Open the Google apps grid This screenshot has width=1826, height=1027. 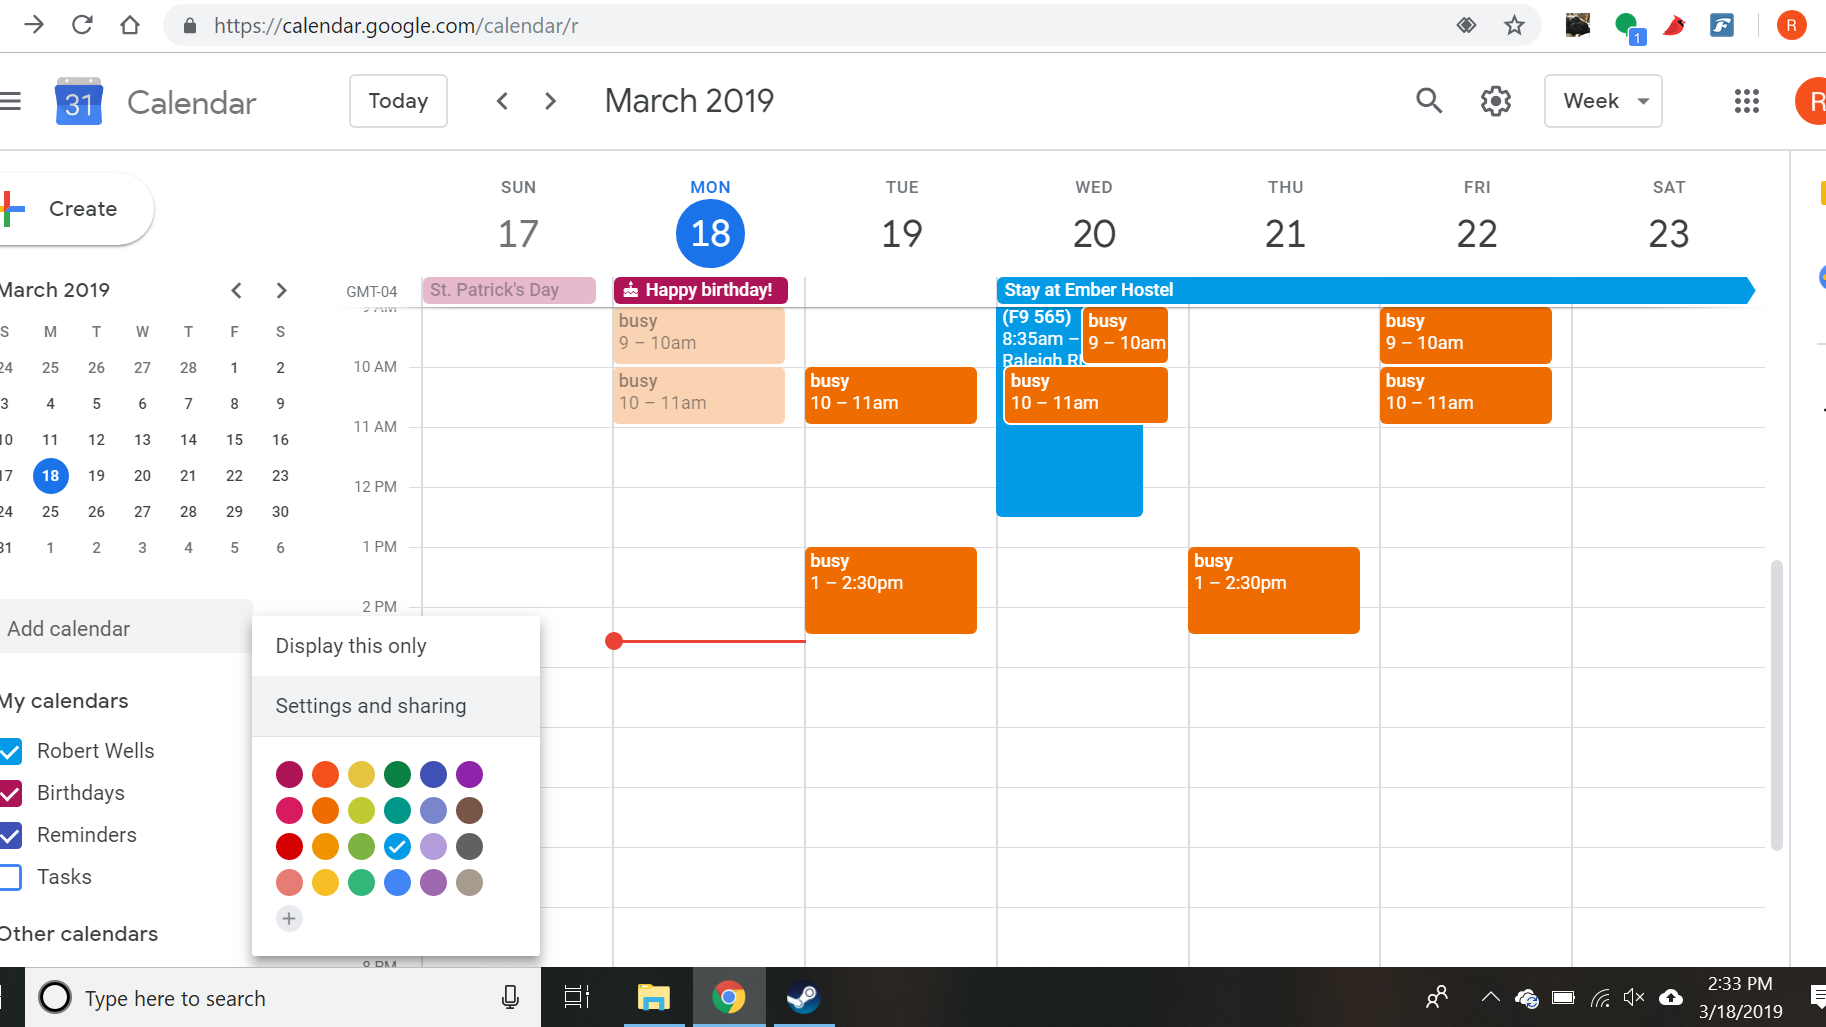point(1746,101)
